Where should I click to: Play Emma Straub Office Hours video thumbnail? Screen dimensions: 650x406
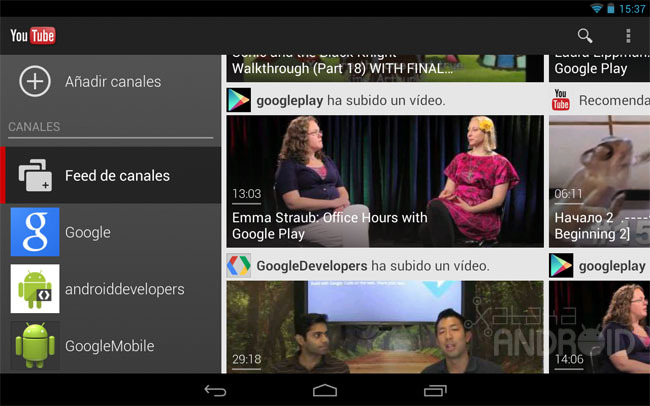(385, 181)
